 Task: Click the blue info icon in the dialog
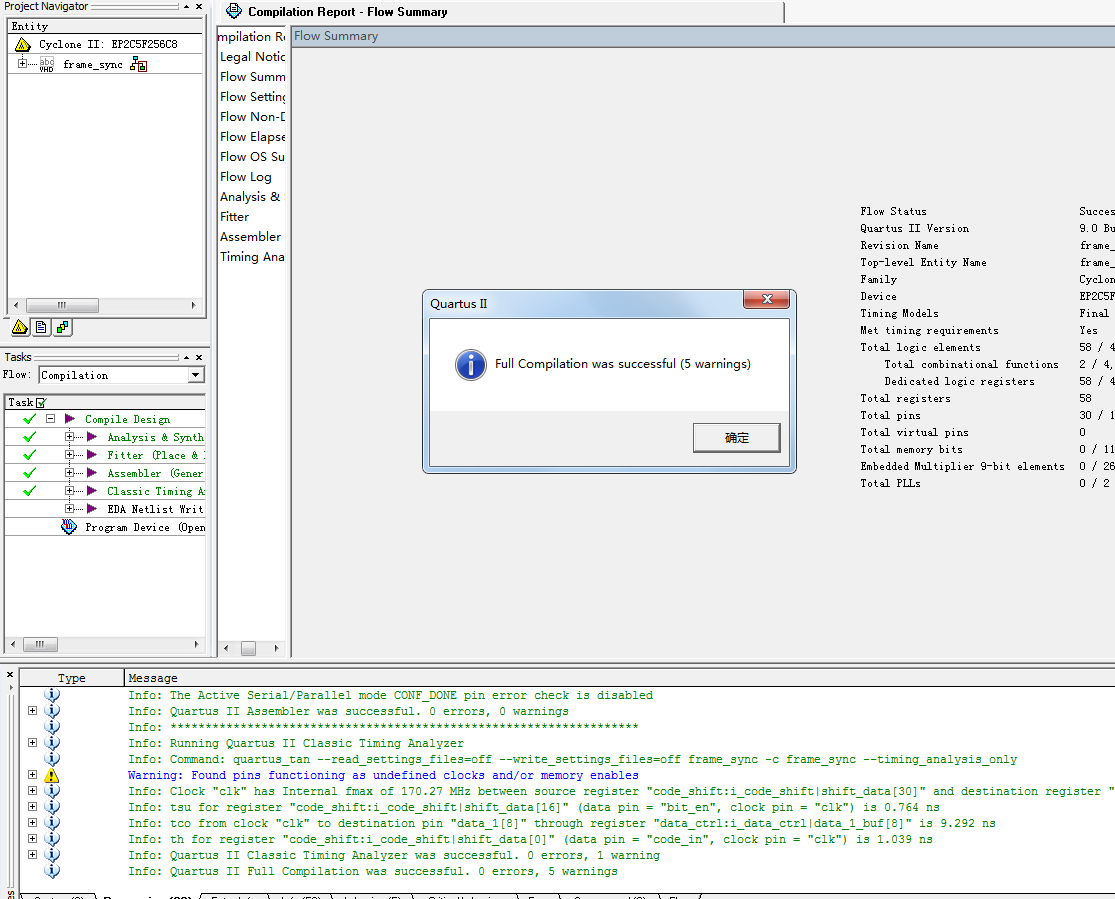click(470, 364)
